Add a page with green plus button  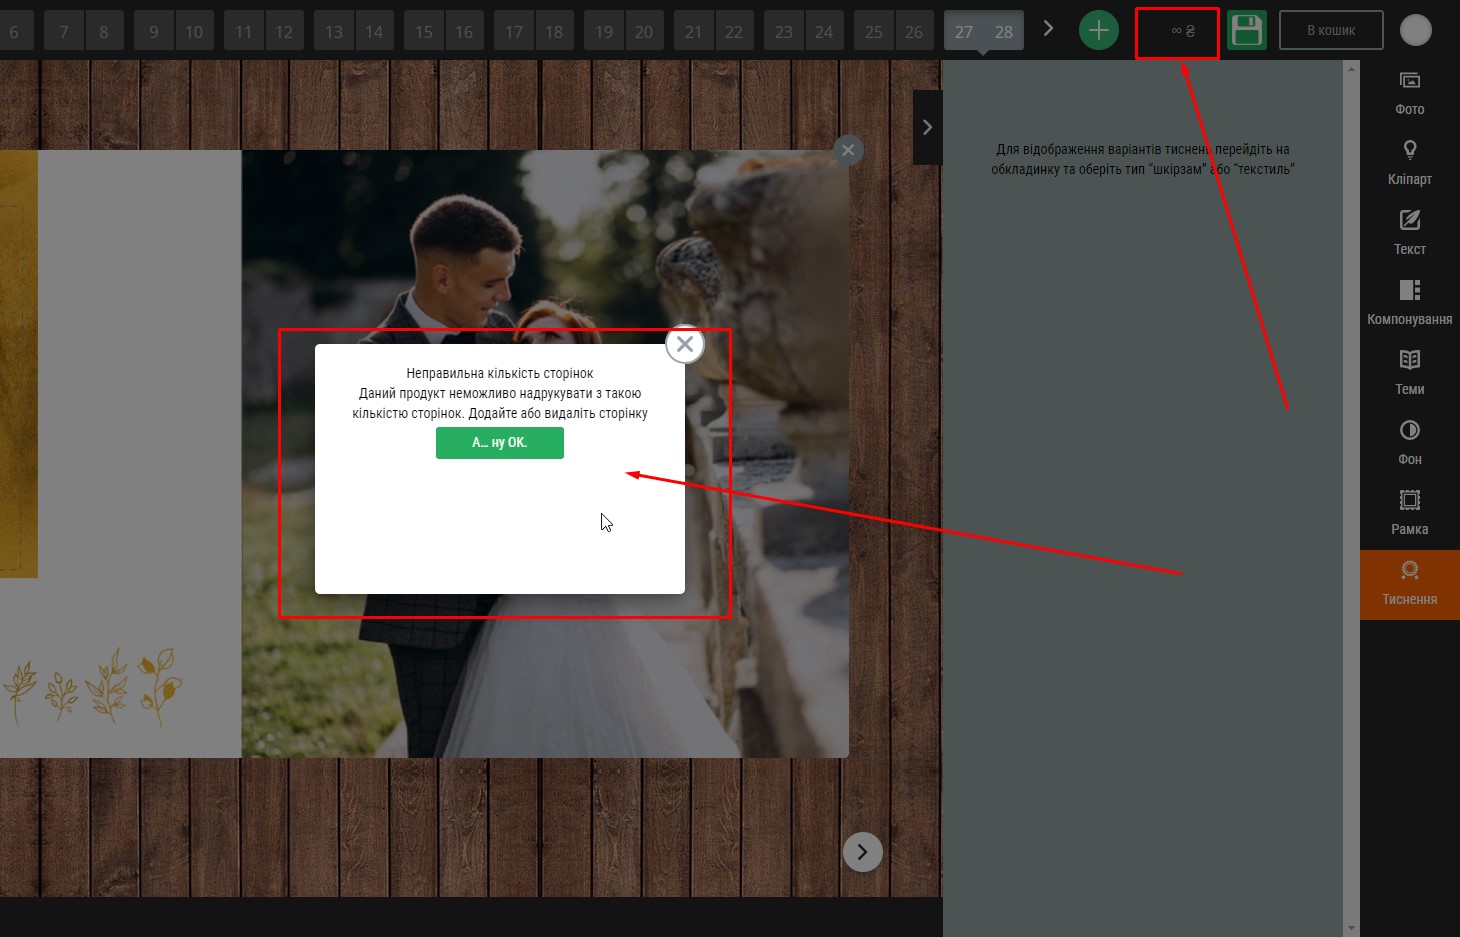[1098, 31]
